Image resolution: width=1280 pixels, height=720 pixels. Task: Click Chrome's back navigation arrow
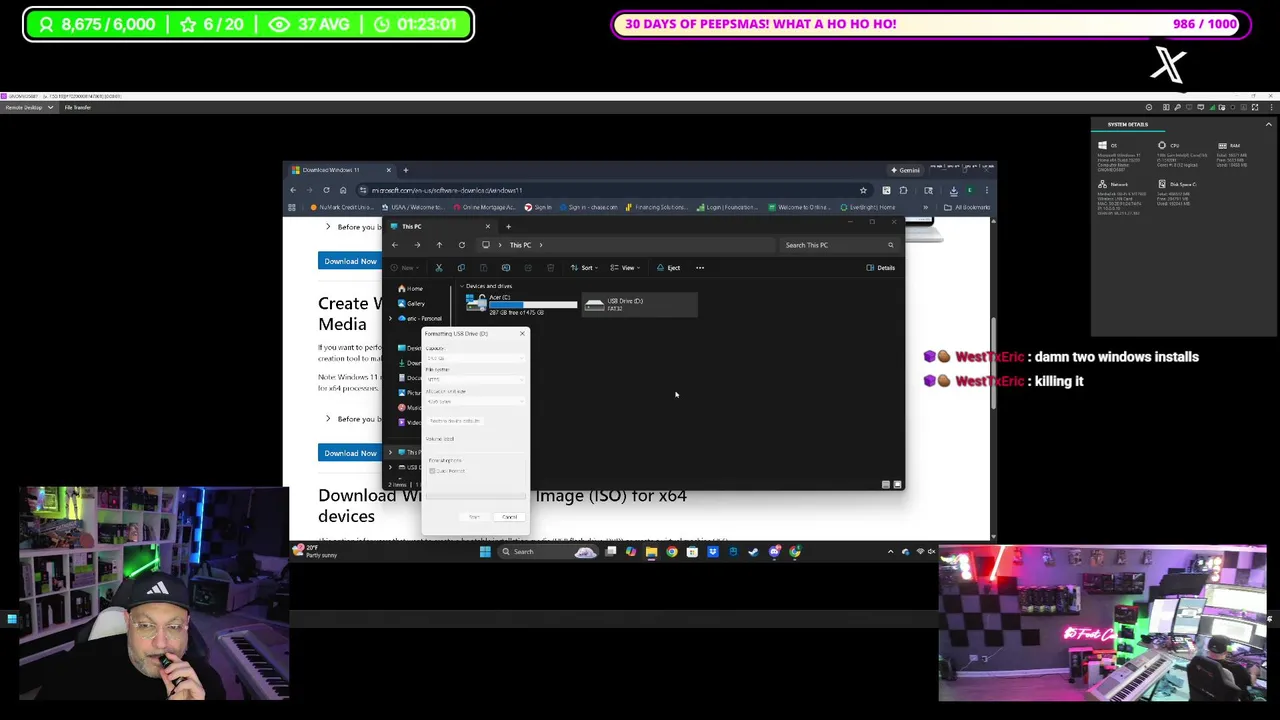[x=293, y=190]
